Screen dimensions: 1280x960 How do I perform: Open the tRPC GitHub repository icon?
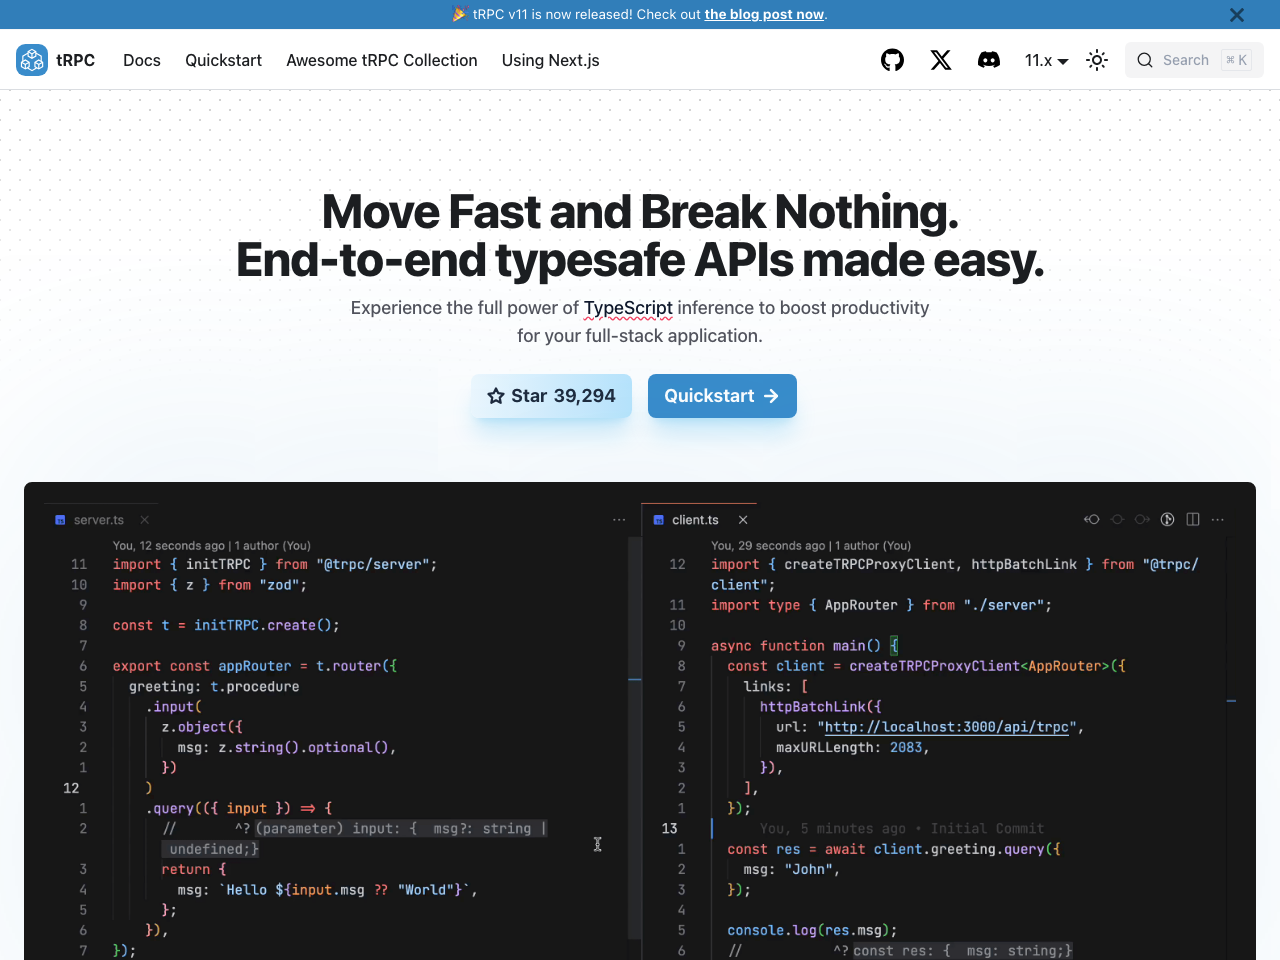(892, 60)
